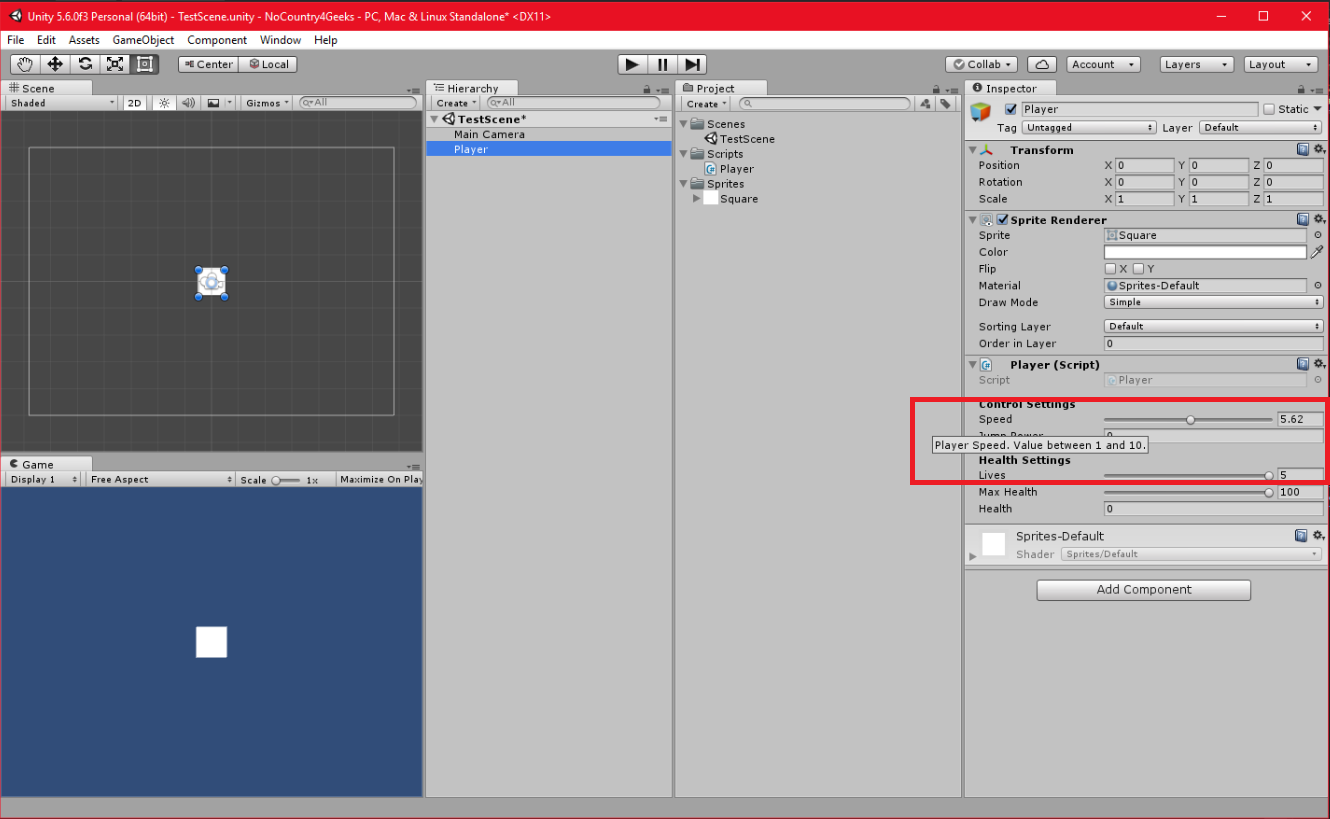Screen dimensions: 1330x819
Task: Open the Collab button
Action: pos(981,64)
